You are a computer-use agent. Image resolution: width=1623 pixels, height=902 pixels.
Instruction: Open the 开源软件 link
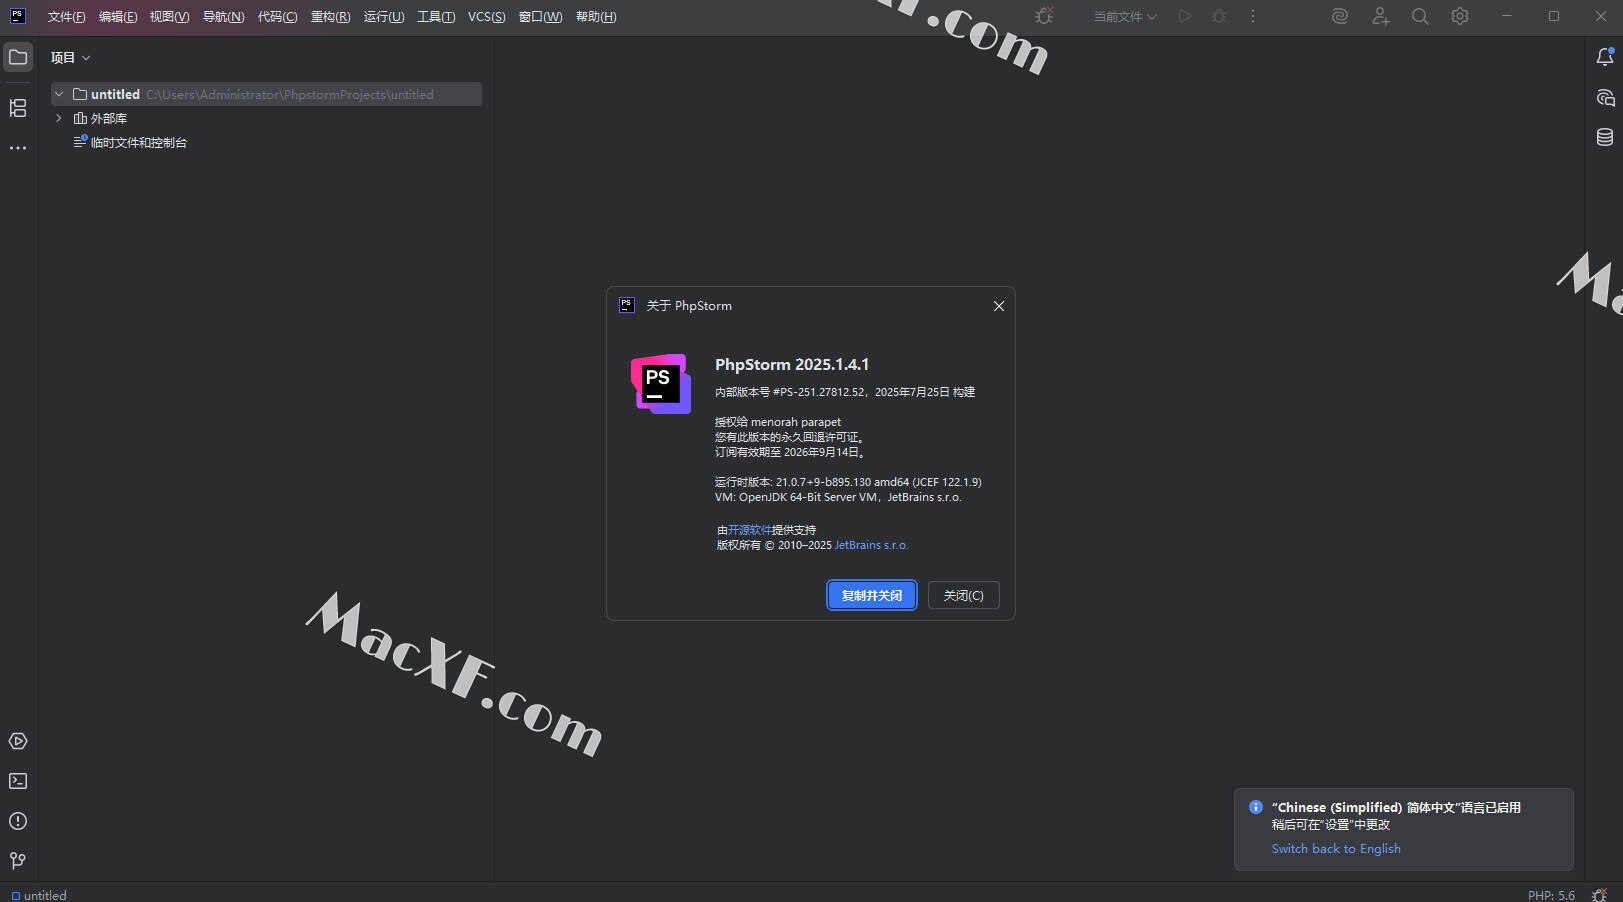click(749, 530)
